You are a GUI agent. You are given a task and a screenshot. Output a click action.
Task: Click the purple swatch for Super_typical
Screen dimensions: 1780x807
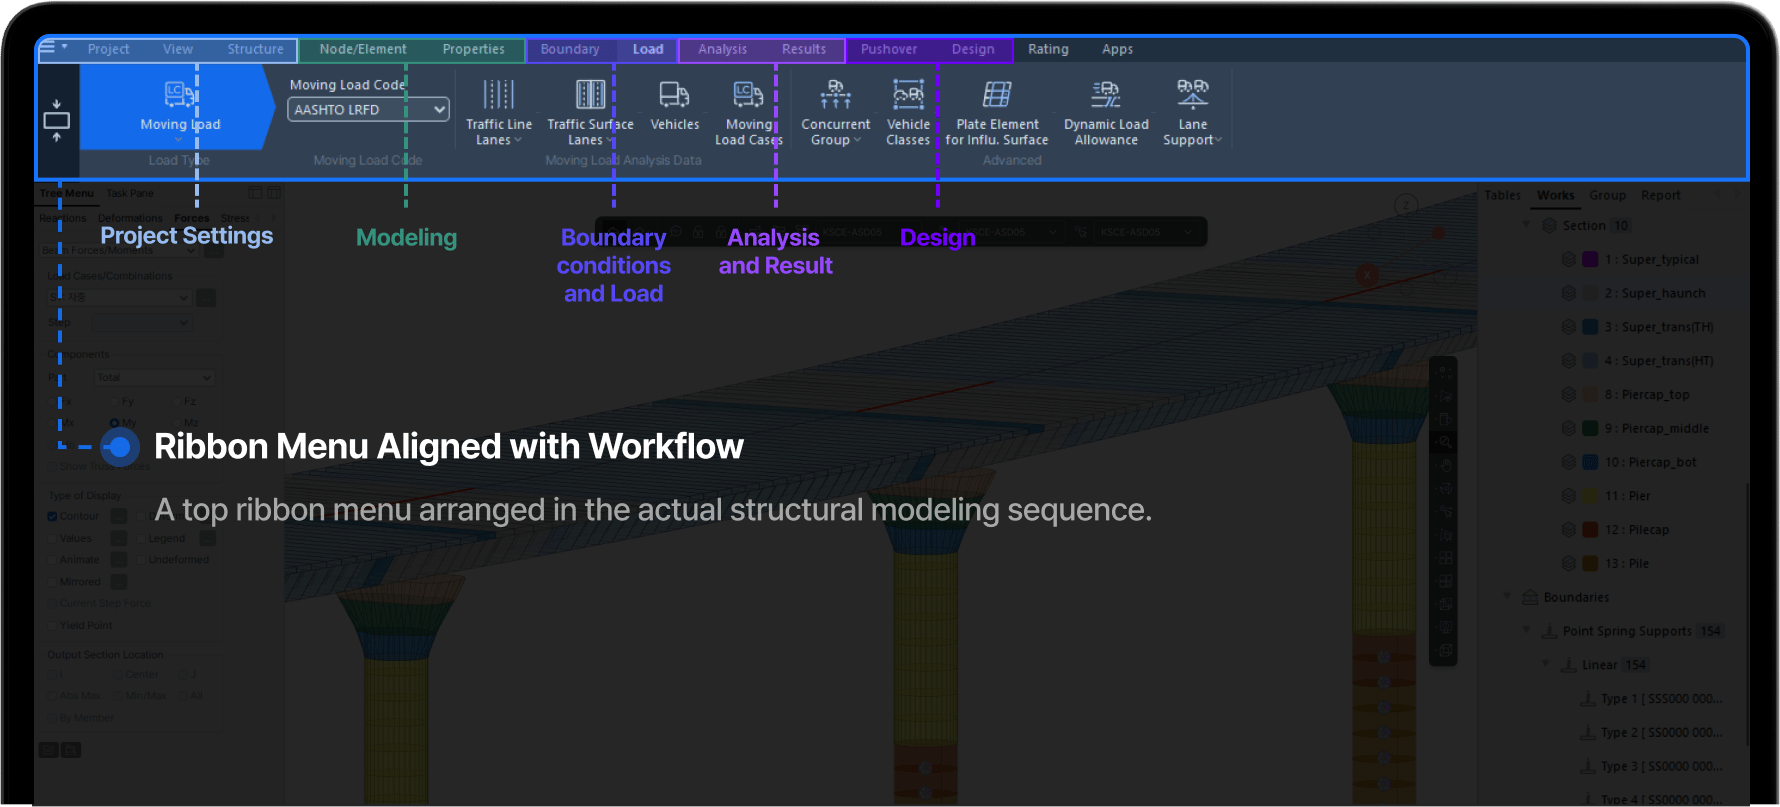pyautogui.click(x=1590, y=259)
